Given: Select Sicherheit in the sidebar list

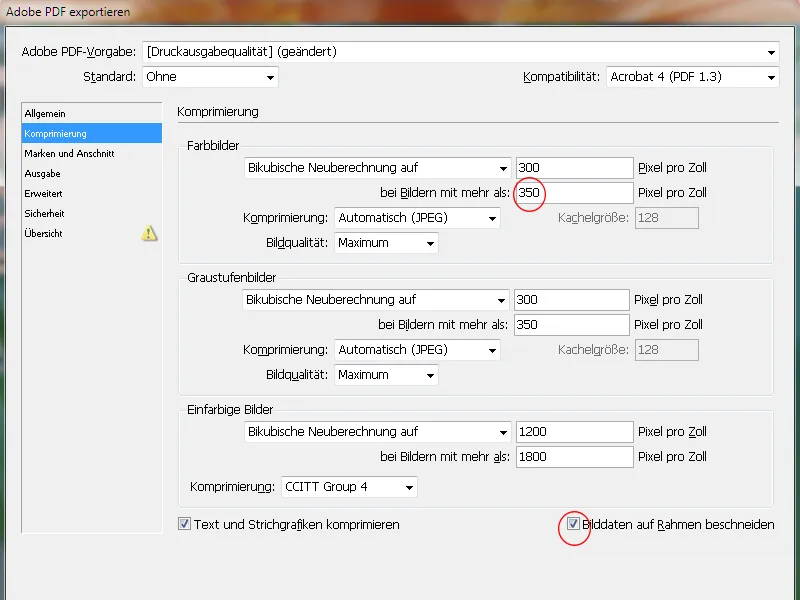Looking at the screenshot, I should click(92, 213).
